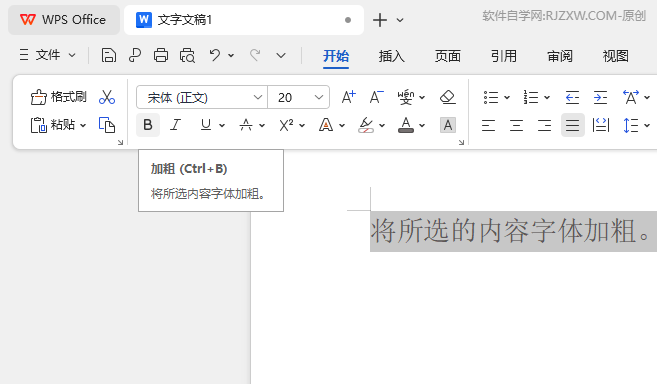
Task: Click the bulleted list icon
Action: pyautogui.click(x=491, y=97)
